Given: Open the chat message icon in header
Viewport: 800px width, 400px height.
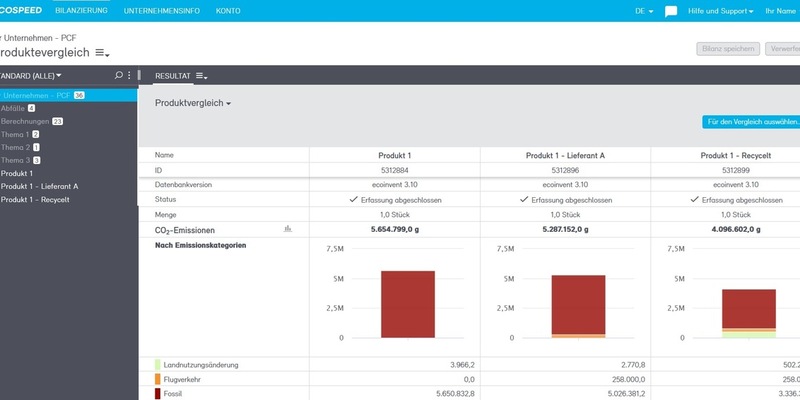Looking at the screenshot, I should 671,11.
